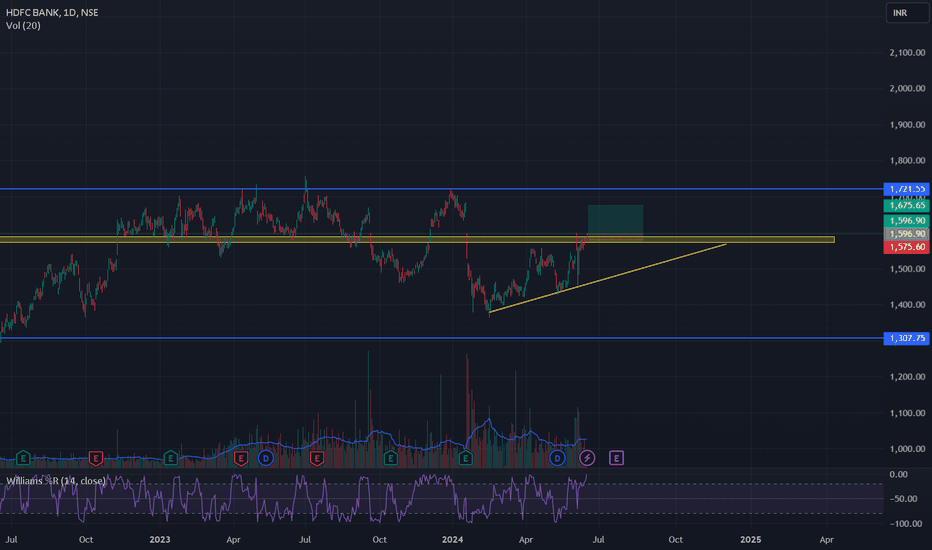Click the blue dividend marker in 2023
The image size is (932, 550).
point(266,458)
